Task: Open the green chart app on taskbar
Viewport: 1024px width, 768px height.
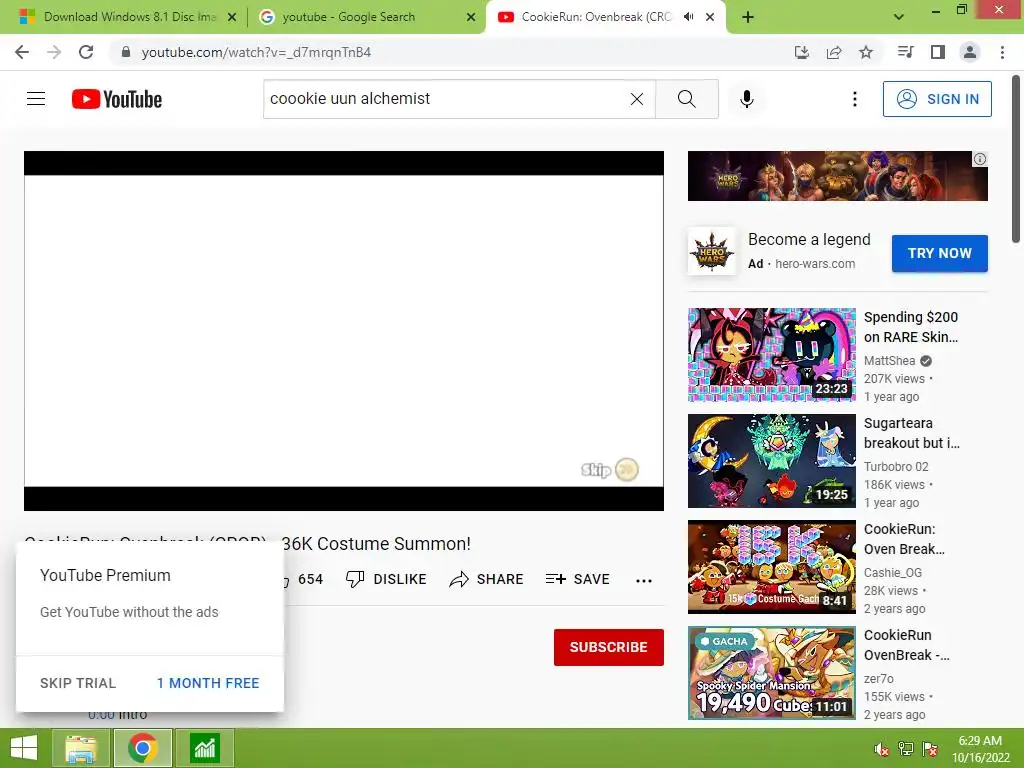Action: [205, 748]
